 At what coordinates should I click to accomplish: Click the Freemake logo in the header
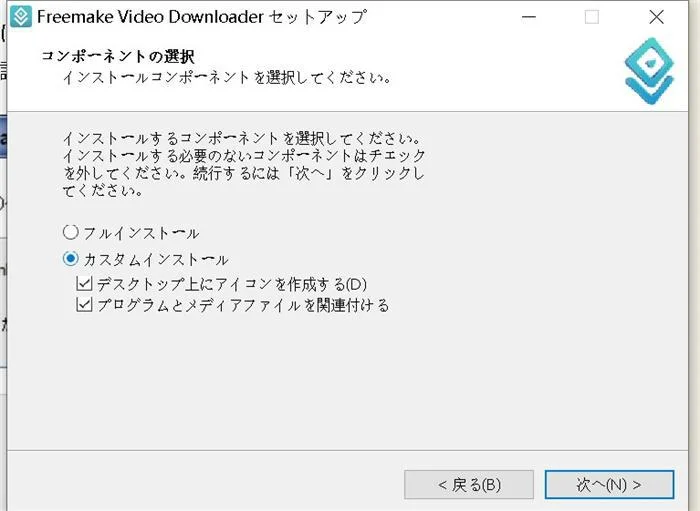pyautogui.click(x=649, y=71)
